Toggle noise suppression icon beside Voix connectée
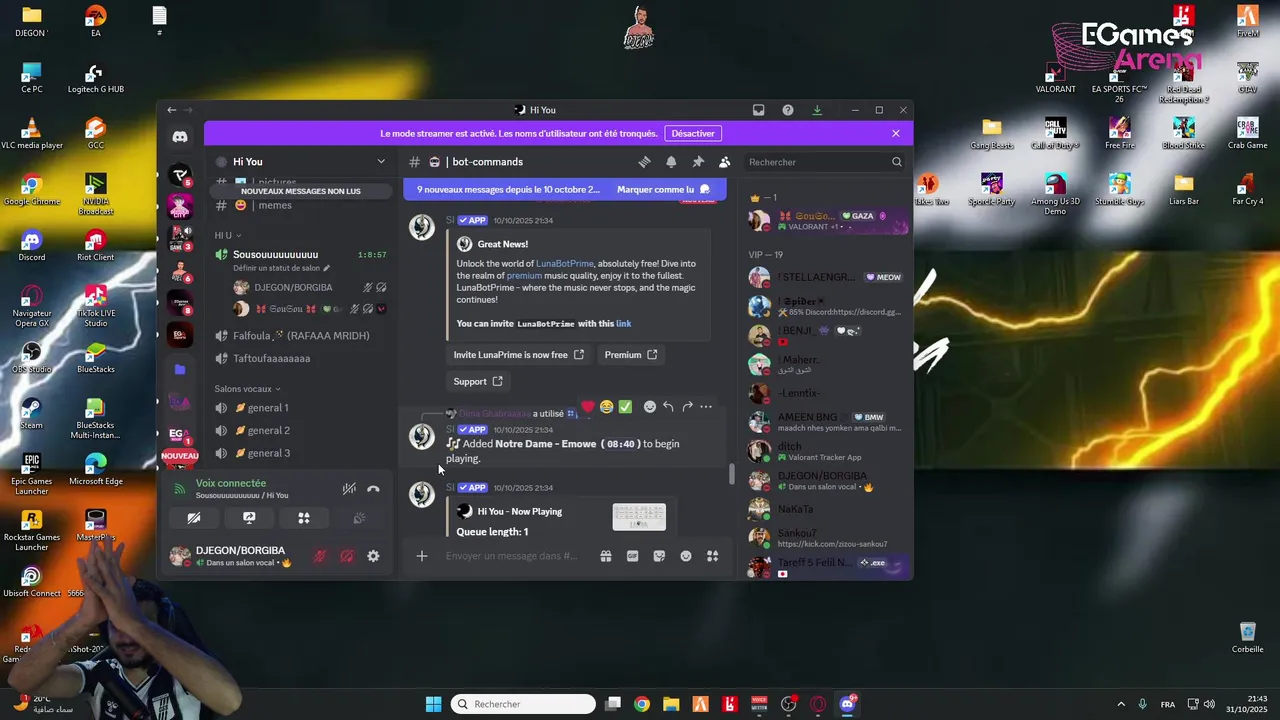 349,489
